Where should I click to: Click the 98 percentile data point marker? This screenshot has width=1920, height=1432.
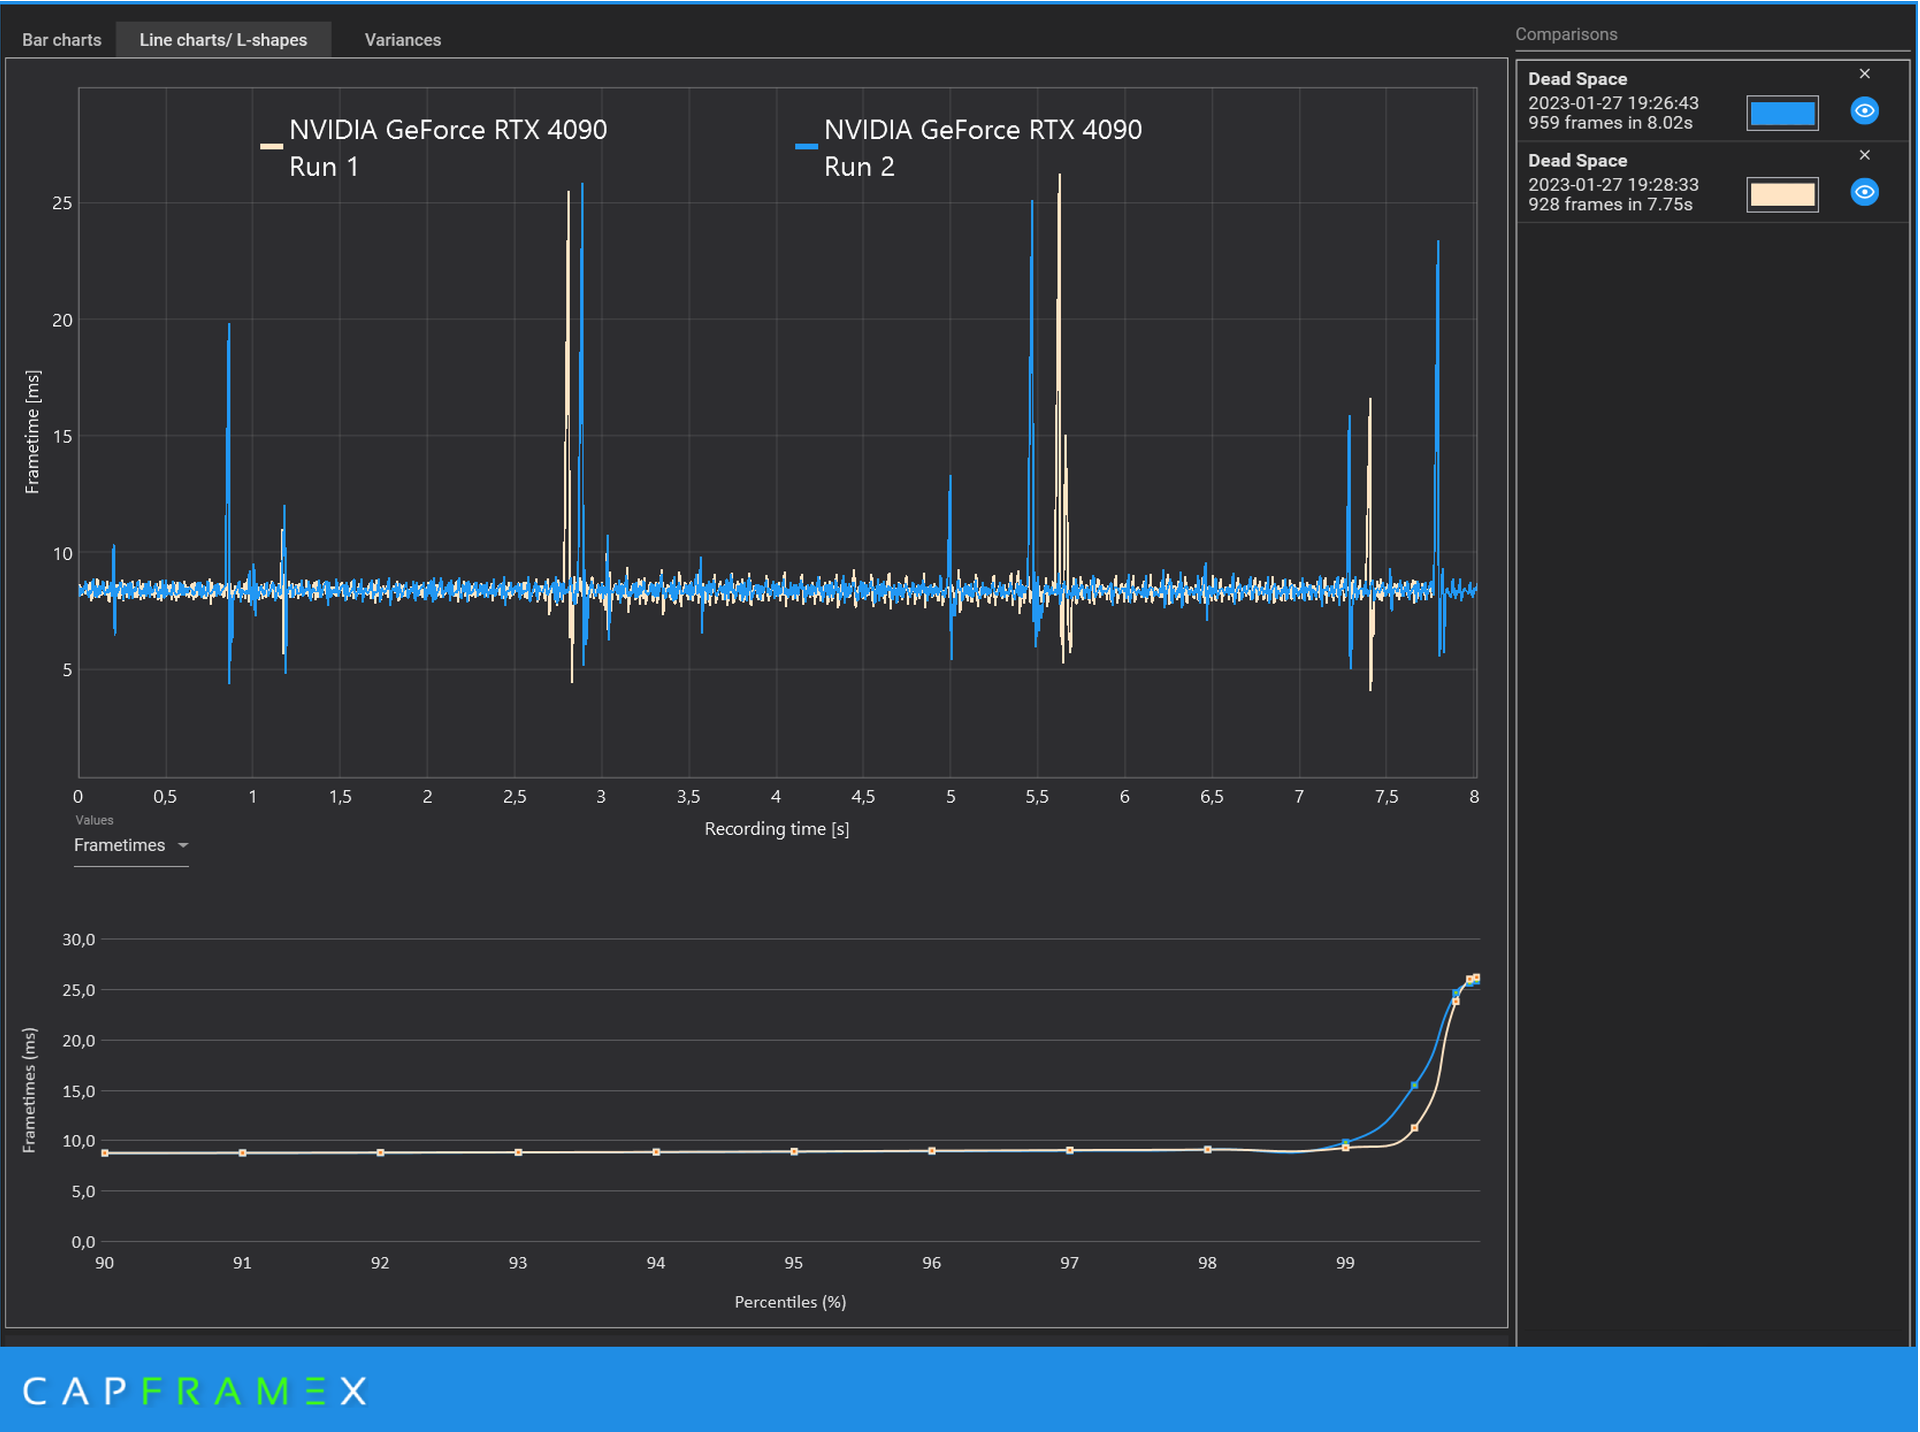pos(1207,1150)
